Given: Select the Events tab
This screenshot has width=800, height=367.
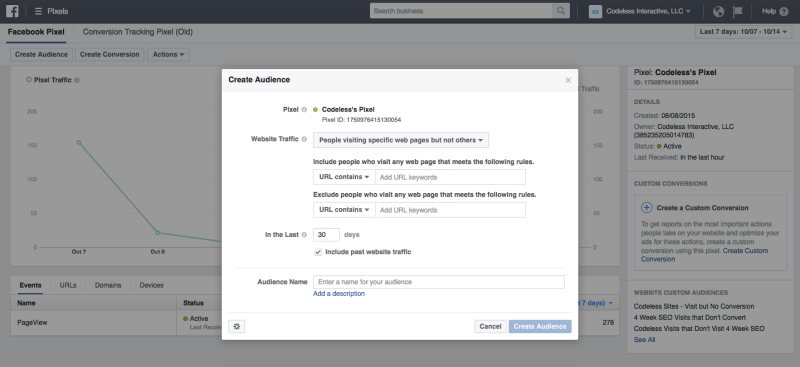Looking at the screenshot, I should pos(30,285).
